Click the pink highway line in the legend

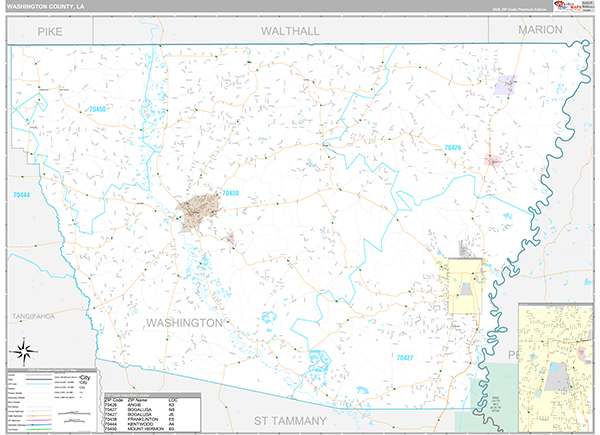[x=39, y=420]
